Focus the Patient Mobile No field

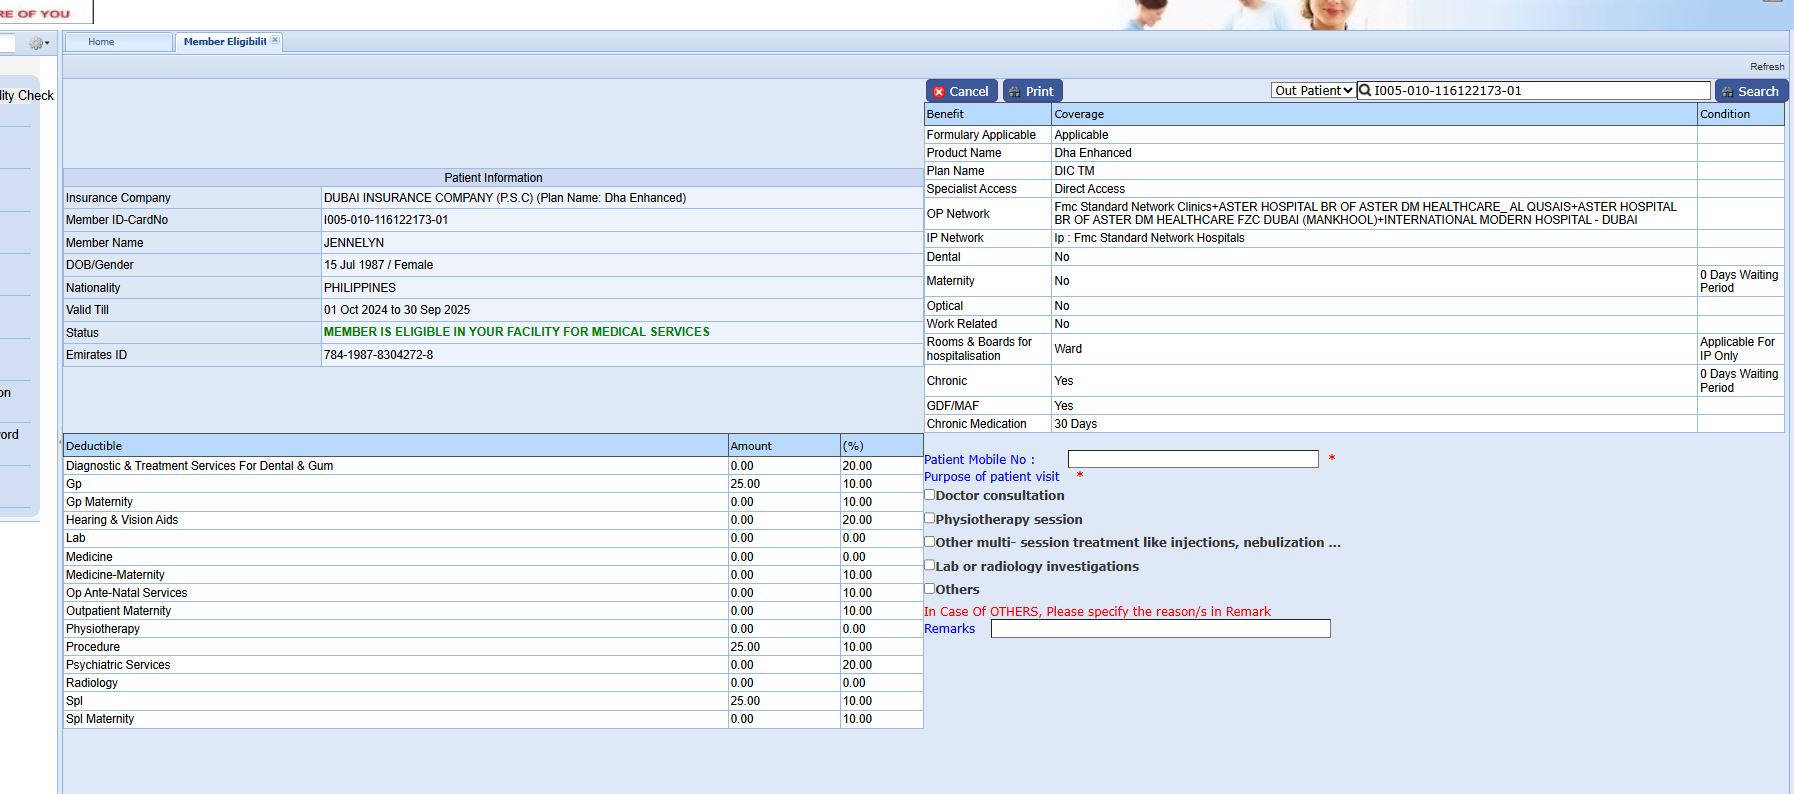1192,459
